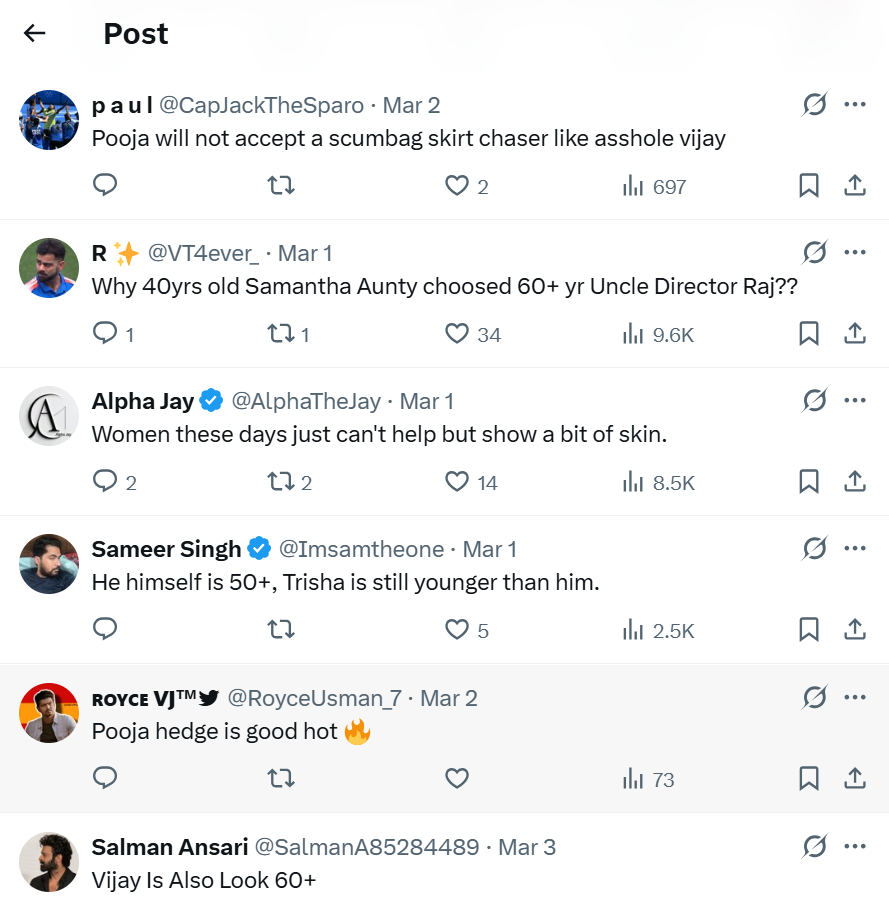Screen dimensions: 889x898
Task: Go back using the arrow icon
Action: point(35,33)
